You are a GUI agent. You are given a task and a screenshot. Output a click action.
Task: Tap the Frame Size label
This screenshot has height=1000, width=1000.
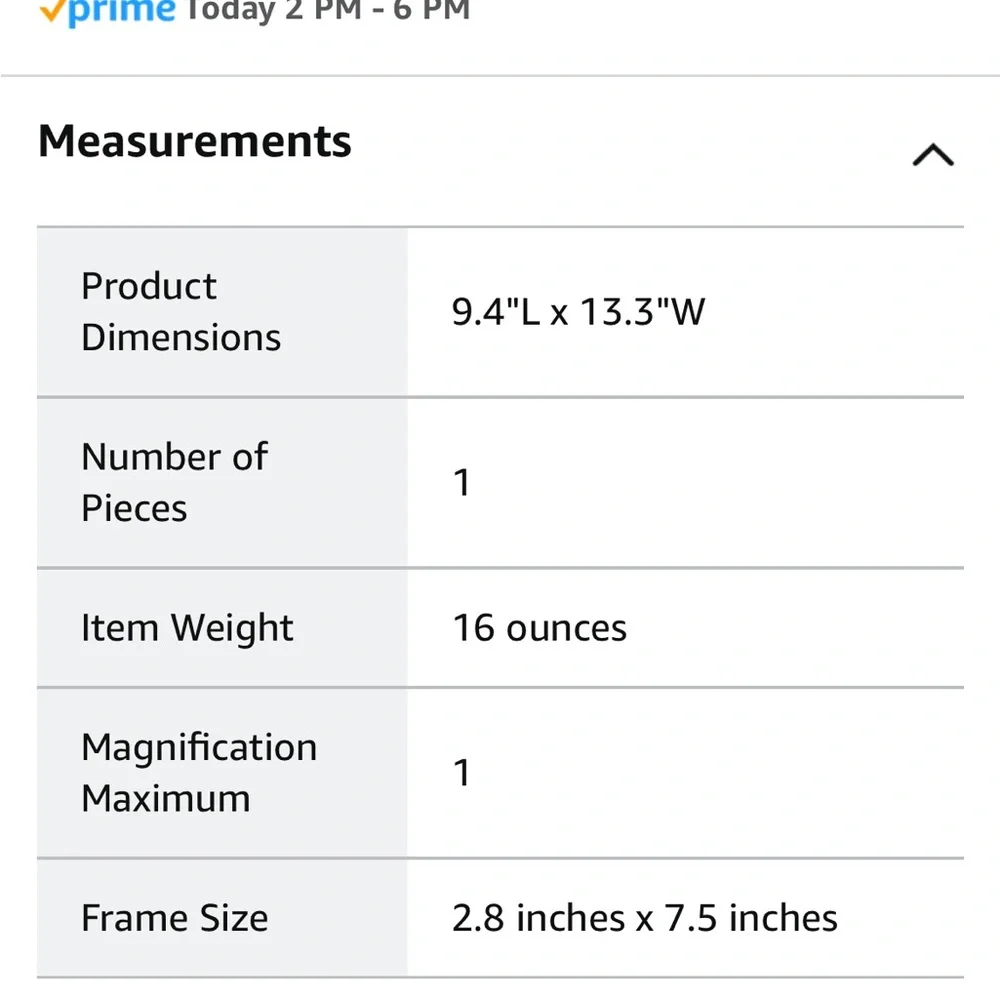tap(174, 918)
